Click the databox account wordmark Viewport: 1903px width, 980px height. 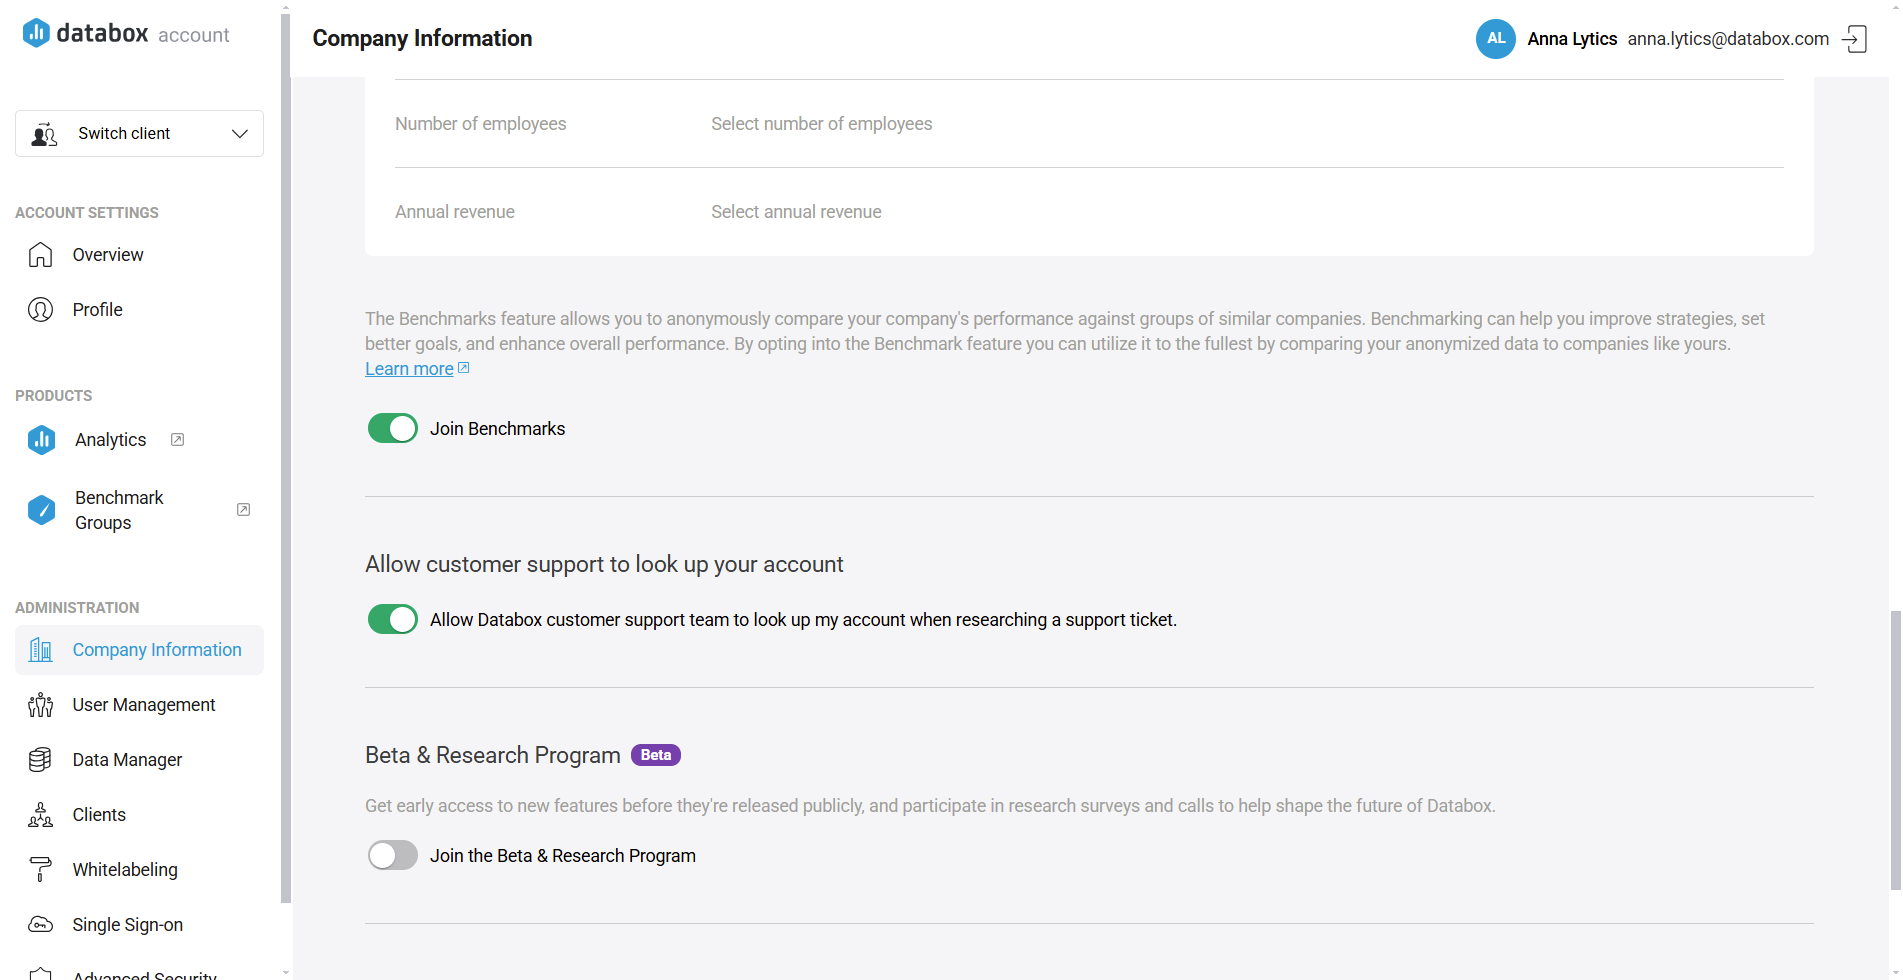tap(143, 34)
